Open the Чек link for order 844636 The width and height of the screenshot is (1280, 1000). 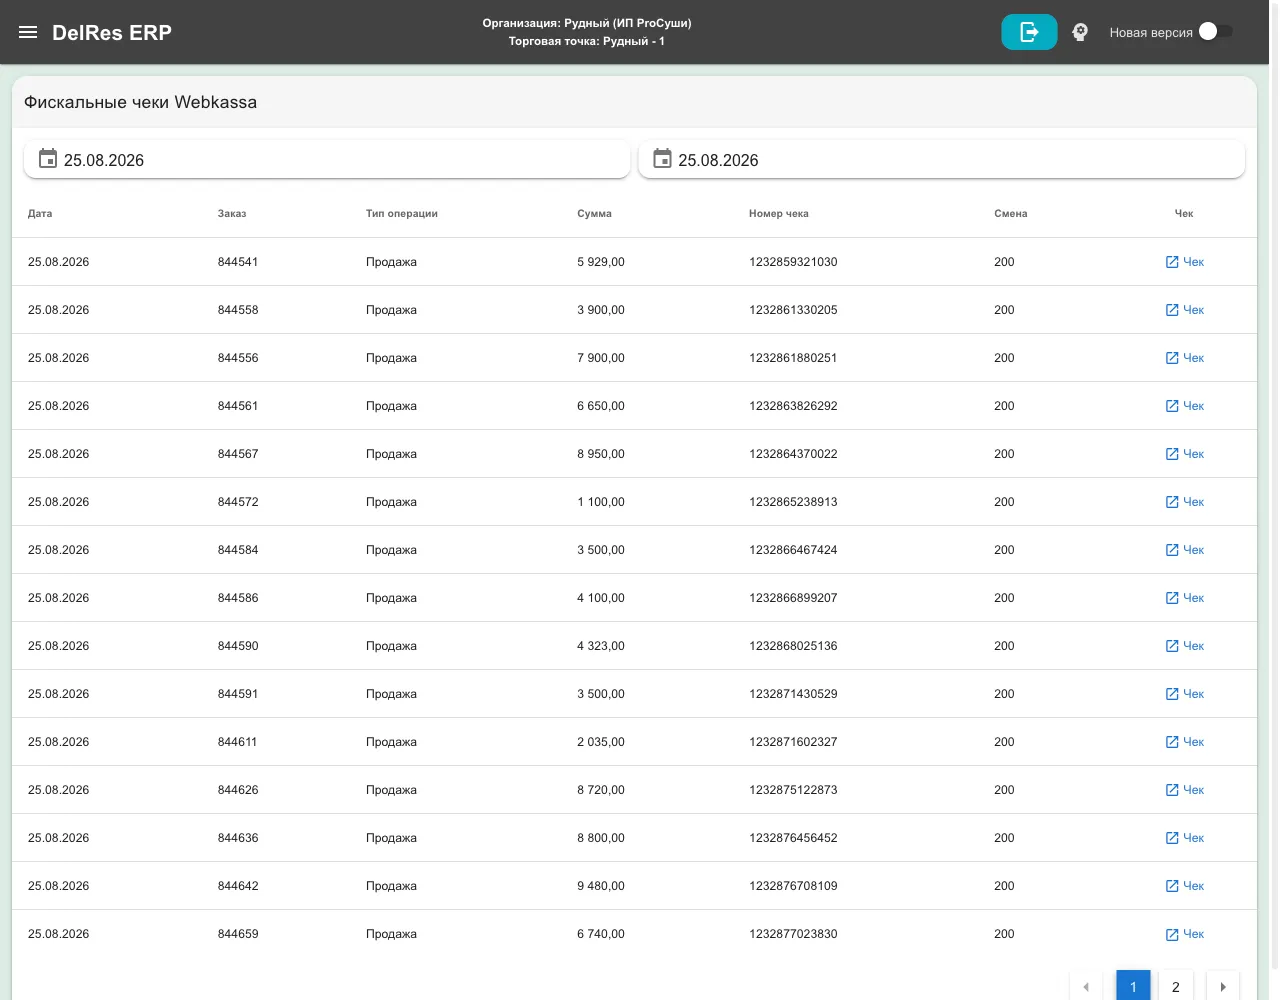tap(1185, 838)
